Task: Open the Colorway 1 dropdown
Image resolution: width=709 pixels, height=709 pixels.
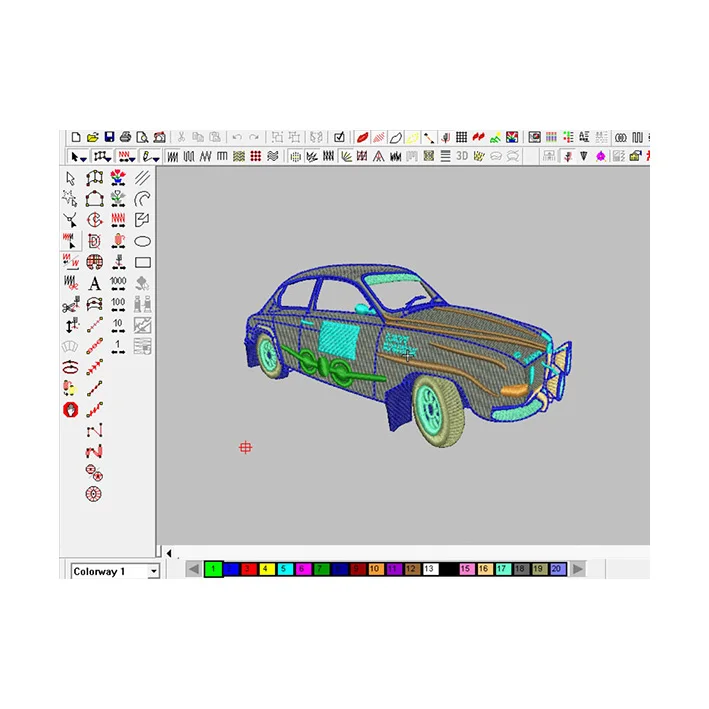Action: click(153, 571)
